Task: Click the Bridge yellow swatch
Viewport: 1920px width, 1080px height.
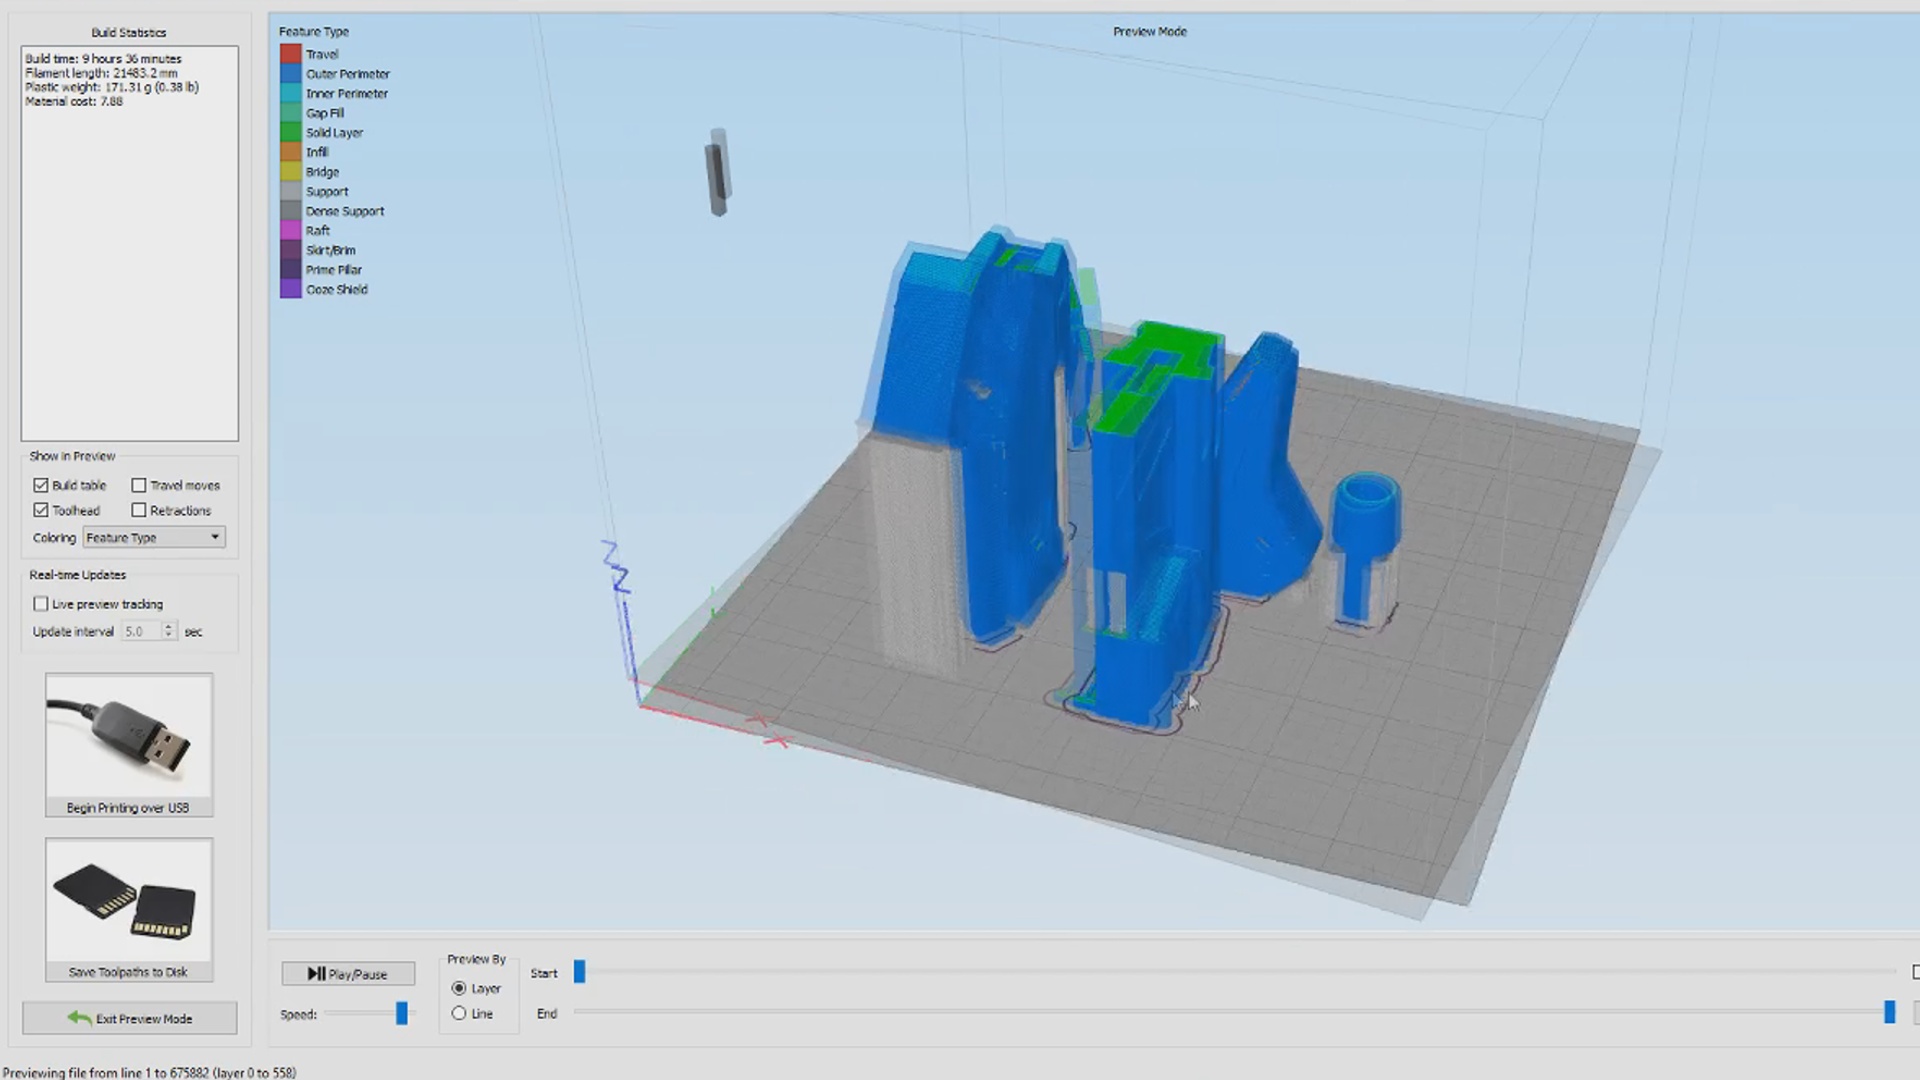Action: click(x=290, y=172)
